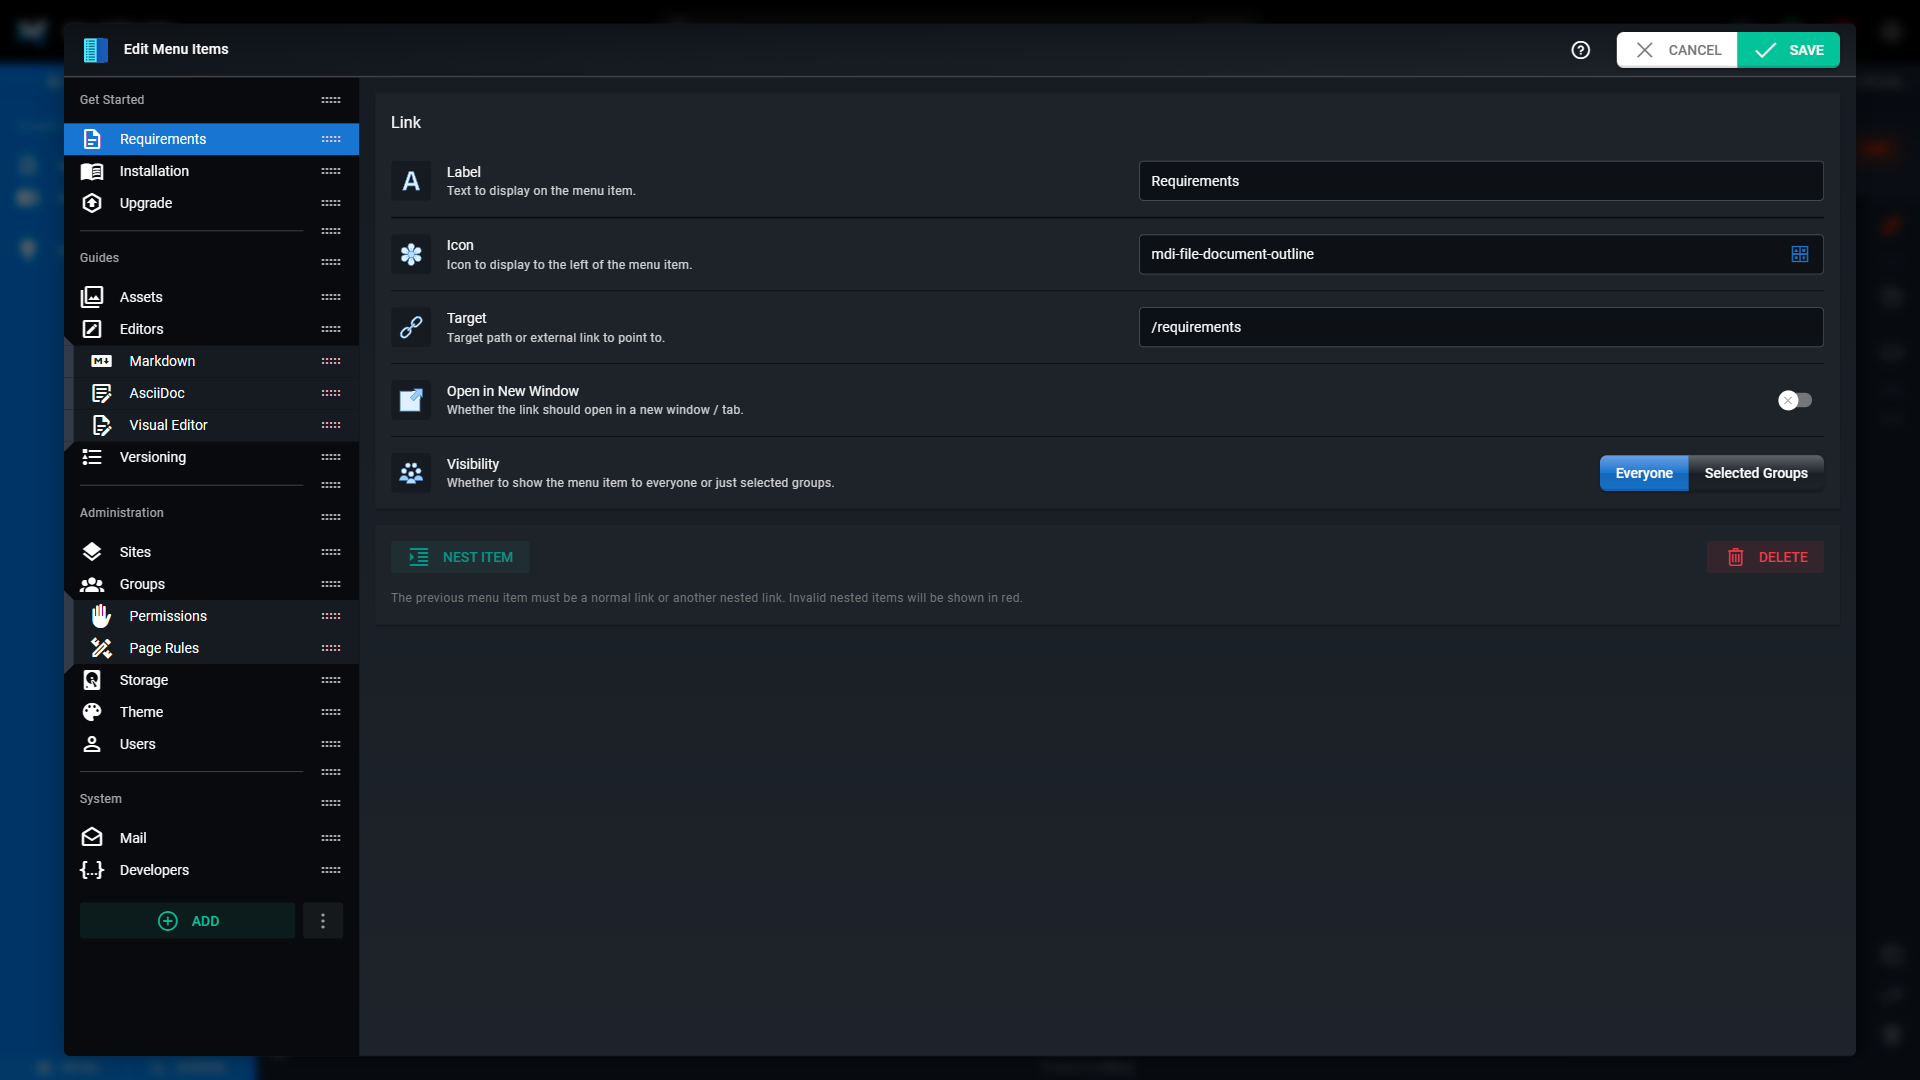
Task: Select the Upgrade sidebar entry
Action: (x=144, y=203)
